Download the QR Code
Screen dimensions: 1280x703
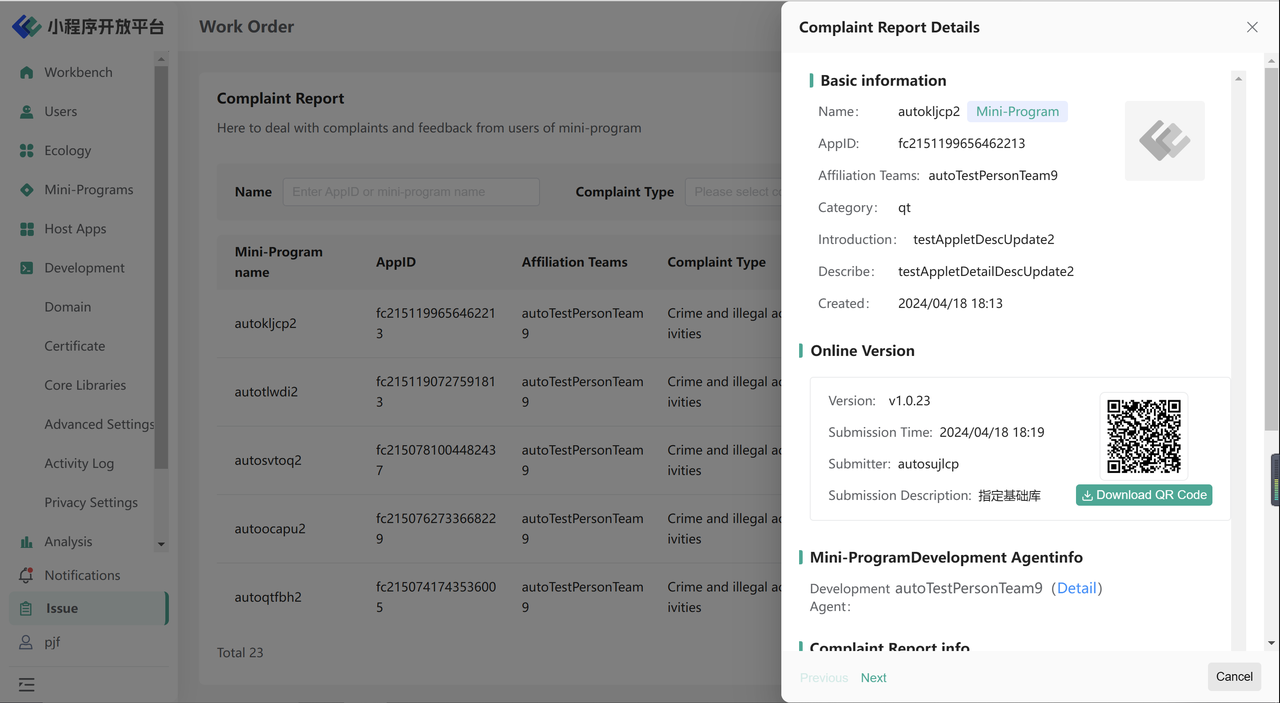tap(1144, 495)
